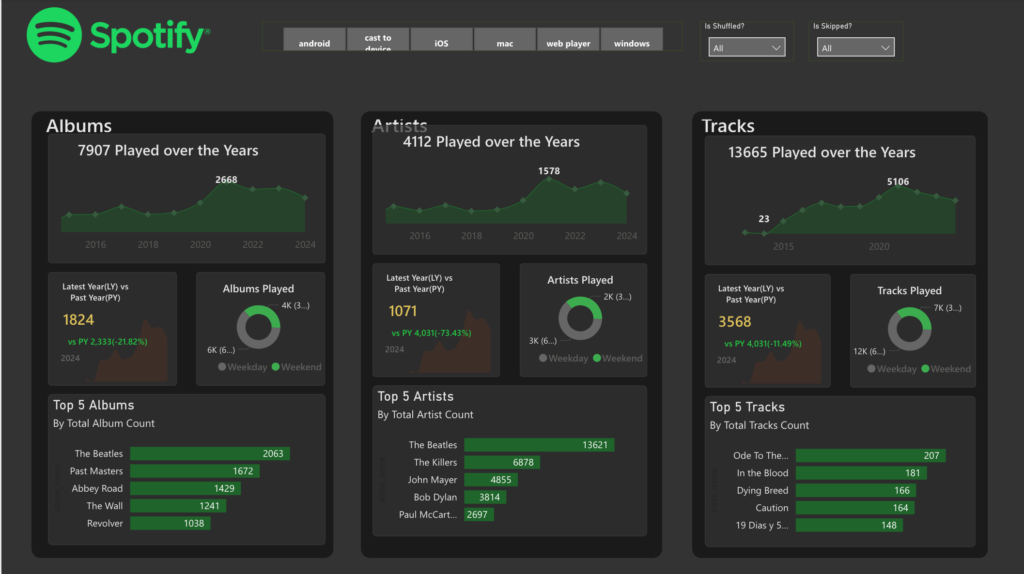Toggle the web player slicer button
The image size is (1024, 574).
568,42
